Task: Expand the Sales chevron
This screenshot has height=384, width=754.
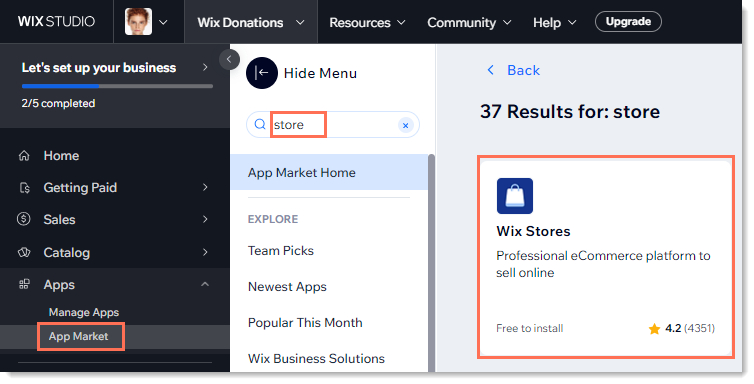Action: pos(205,219)
